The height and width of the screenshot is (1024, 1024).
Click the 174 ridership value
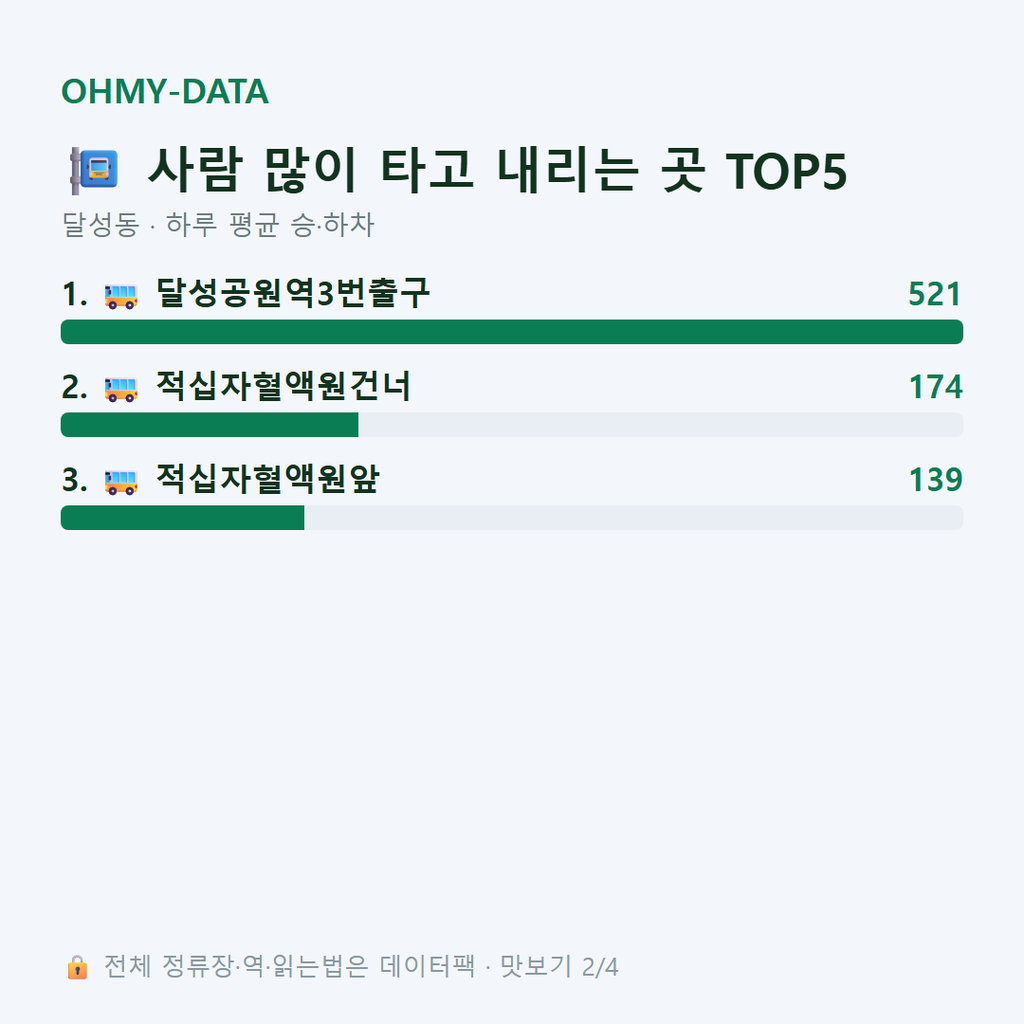tap(935, 387)
